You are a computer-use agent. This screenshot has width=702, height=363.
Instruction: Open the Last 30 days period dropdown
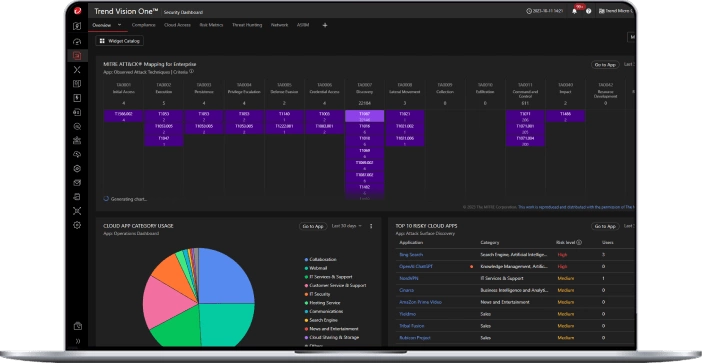pyautogui.click(x=347, y=226)
